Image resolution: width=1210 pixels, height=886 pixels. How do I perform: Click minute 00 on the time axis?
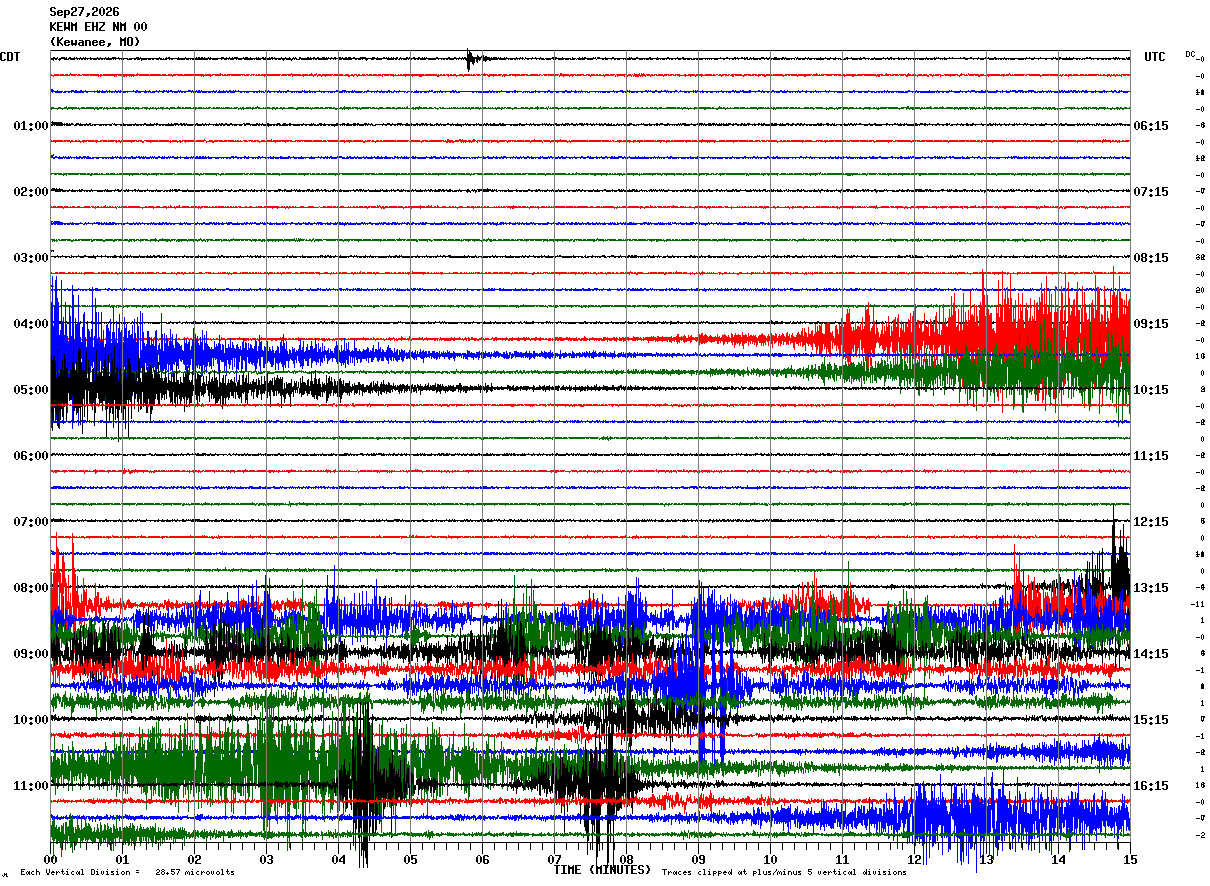point(51,859)
